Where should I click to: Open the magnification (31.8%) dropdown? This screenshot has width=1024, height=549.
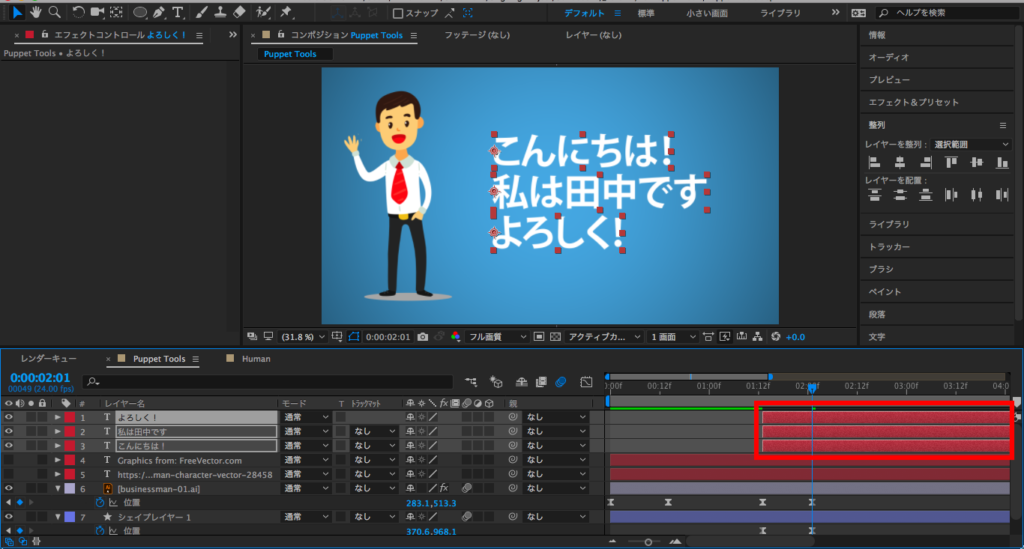tap(302, 337)
